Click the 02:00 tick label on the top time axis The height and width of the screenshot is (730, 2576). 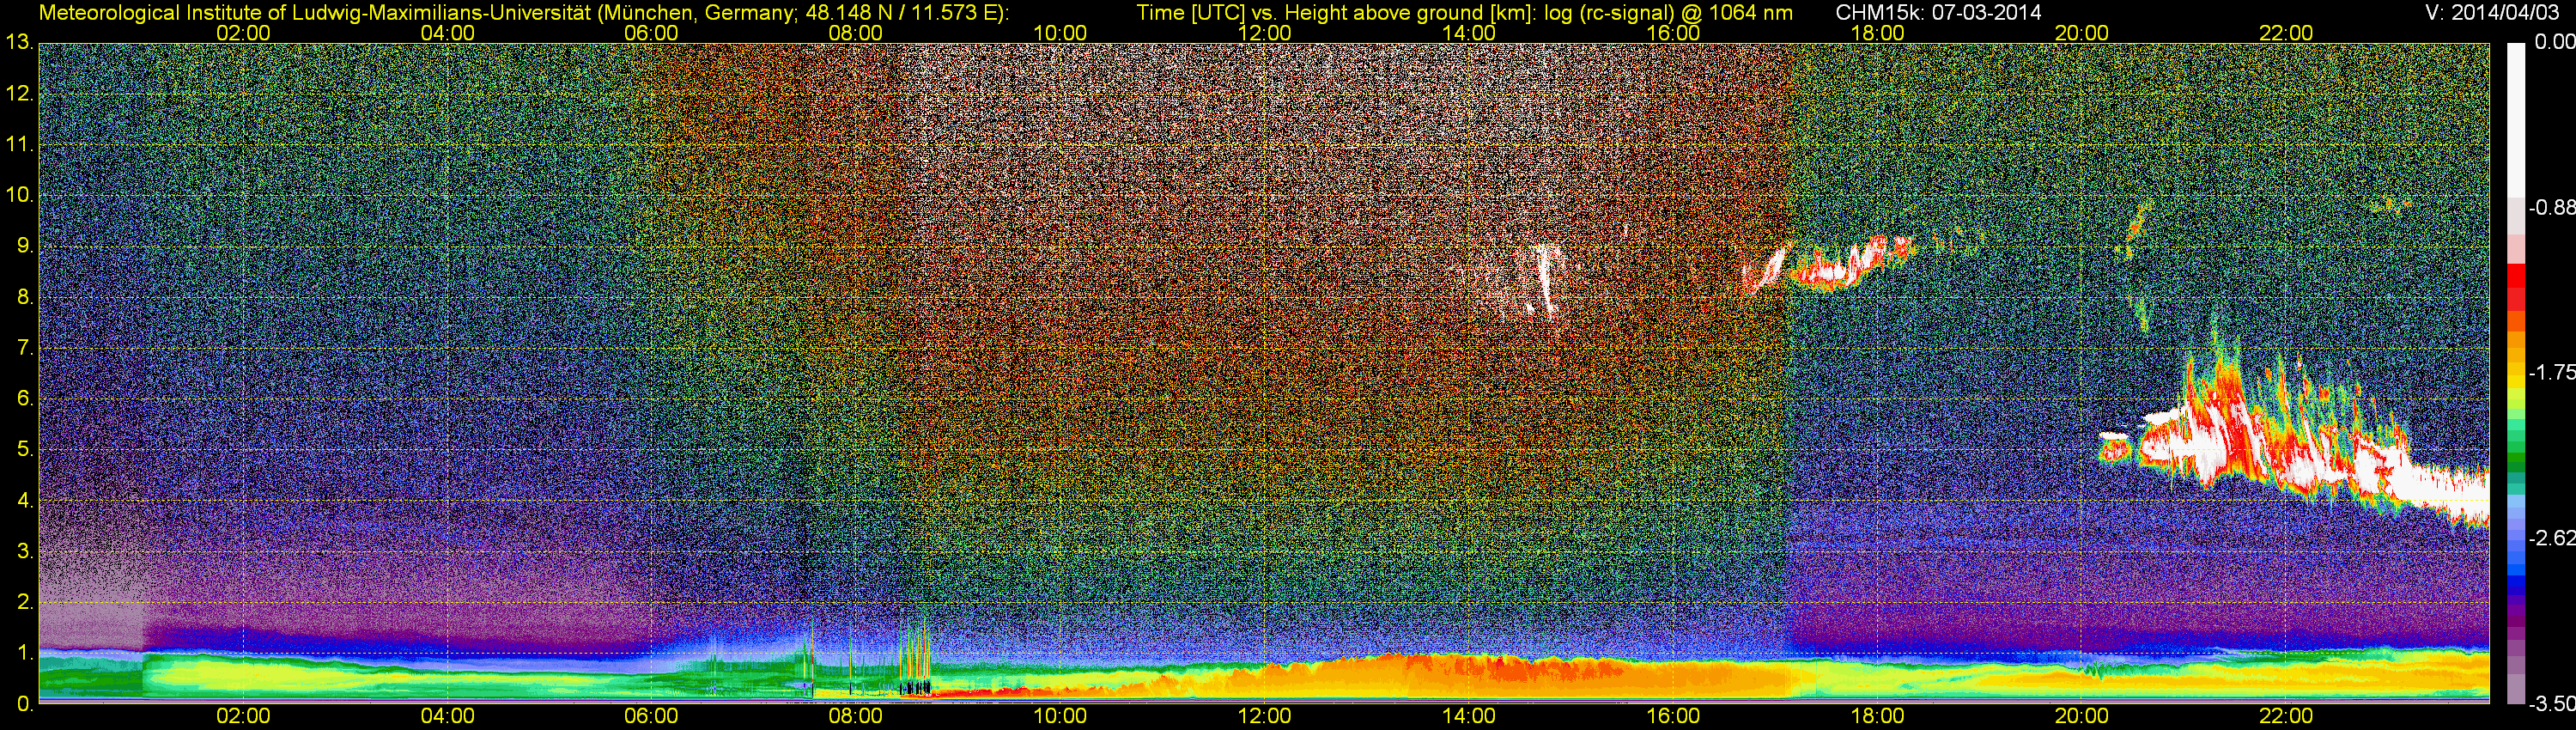(243, 33)
